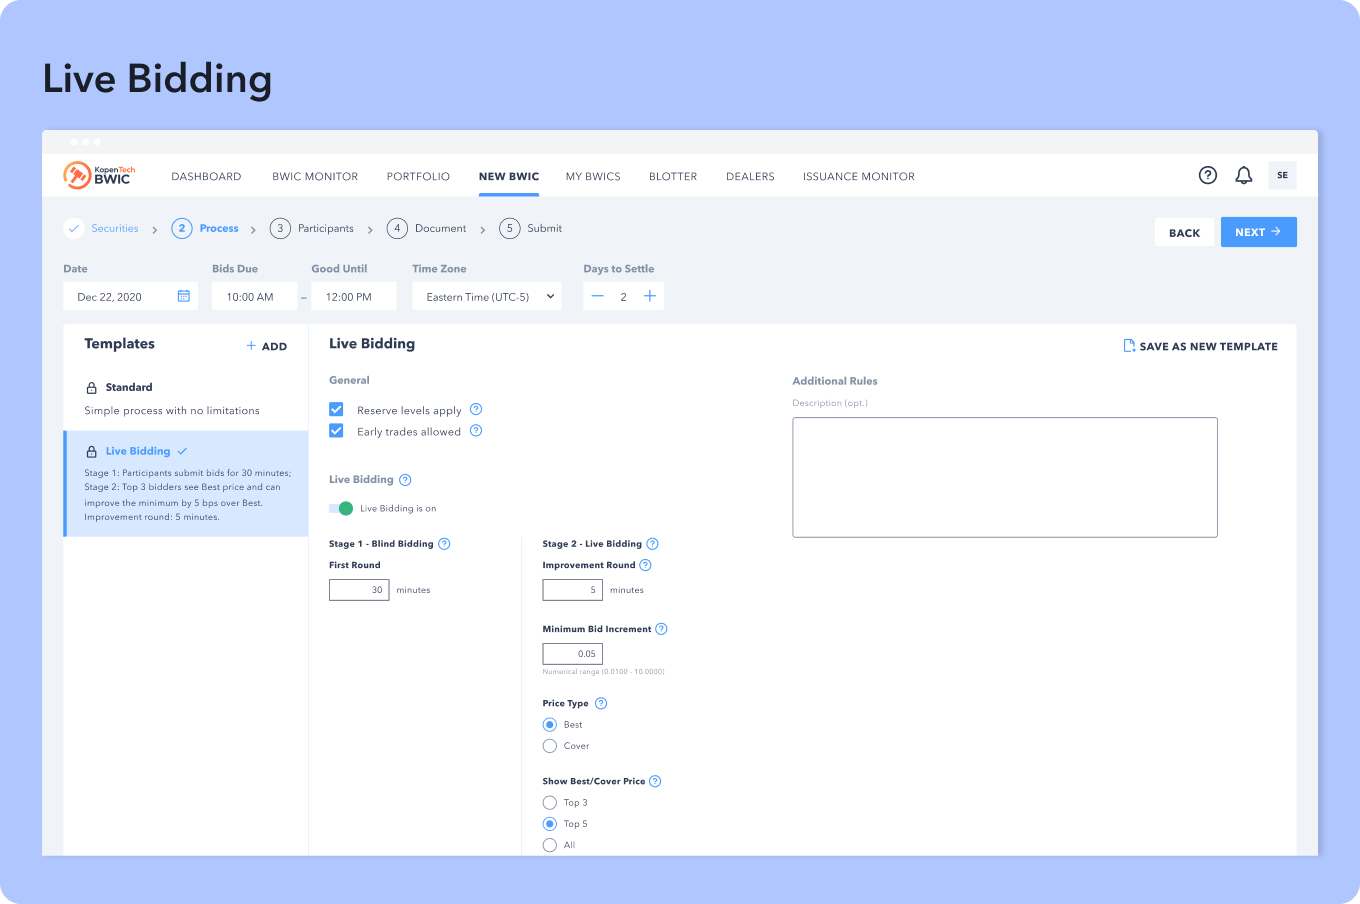Click the KopenTech BWIC logo

pos(100,175)
